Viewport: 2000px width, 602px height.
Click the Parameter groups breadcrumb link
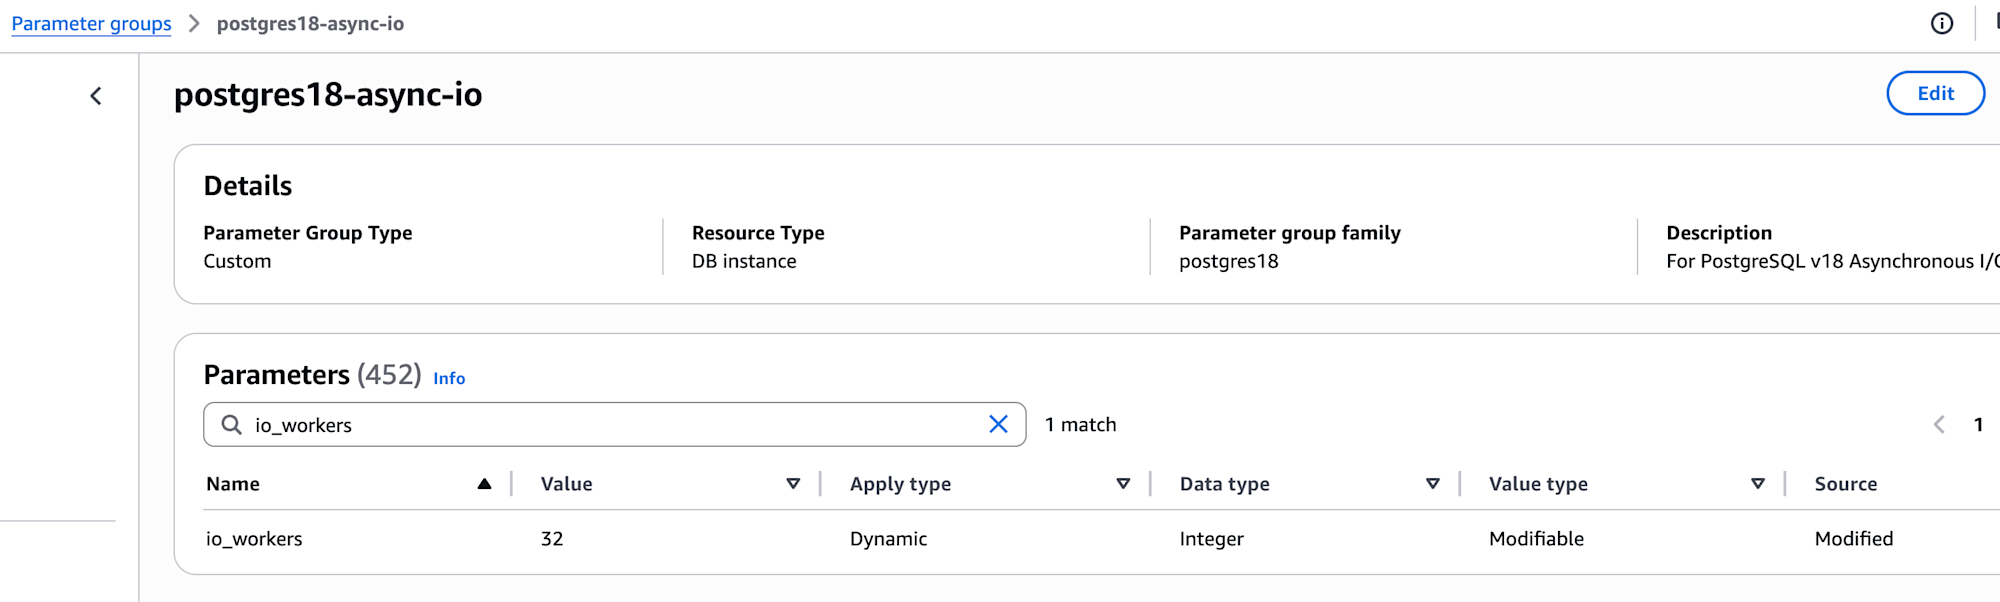[x=91, y=24]
